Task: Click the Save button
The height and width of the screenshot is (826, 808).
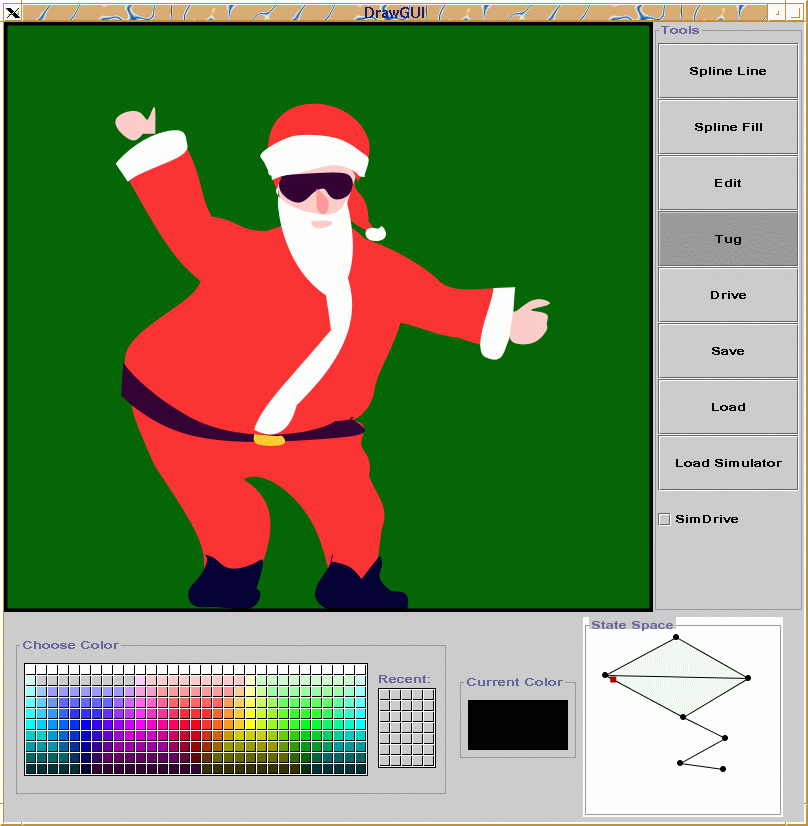Action: (x=728, y=351)
